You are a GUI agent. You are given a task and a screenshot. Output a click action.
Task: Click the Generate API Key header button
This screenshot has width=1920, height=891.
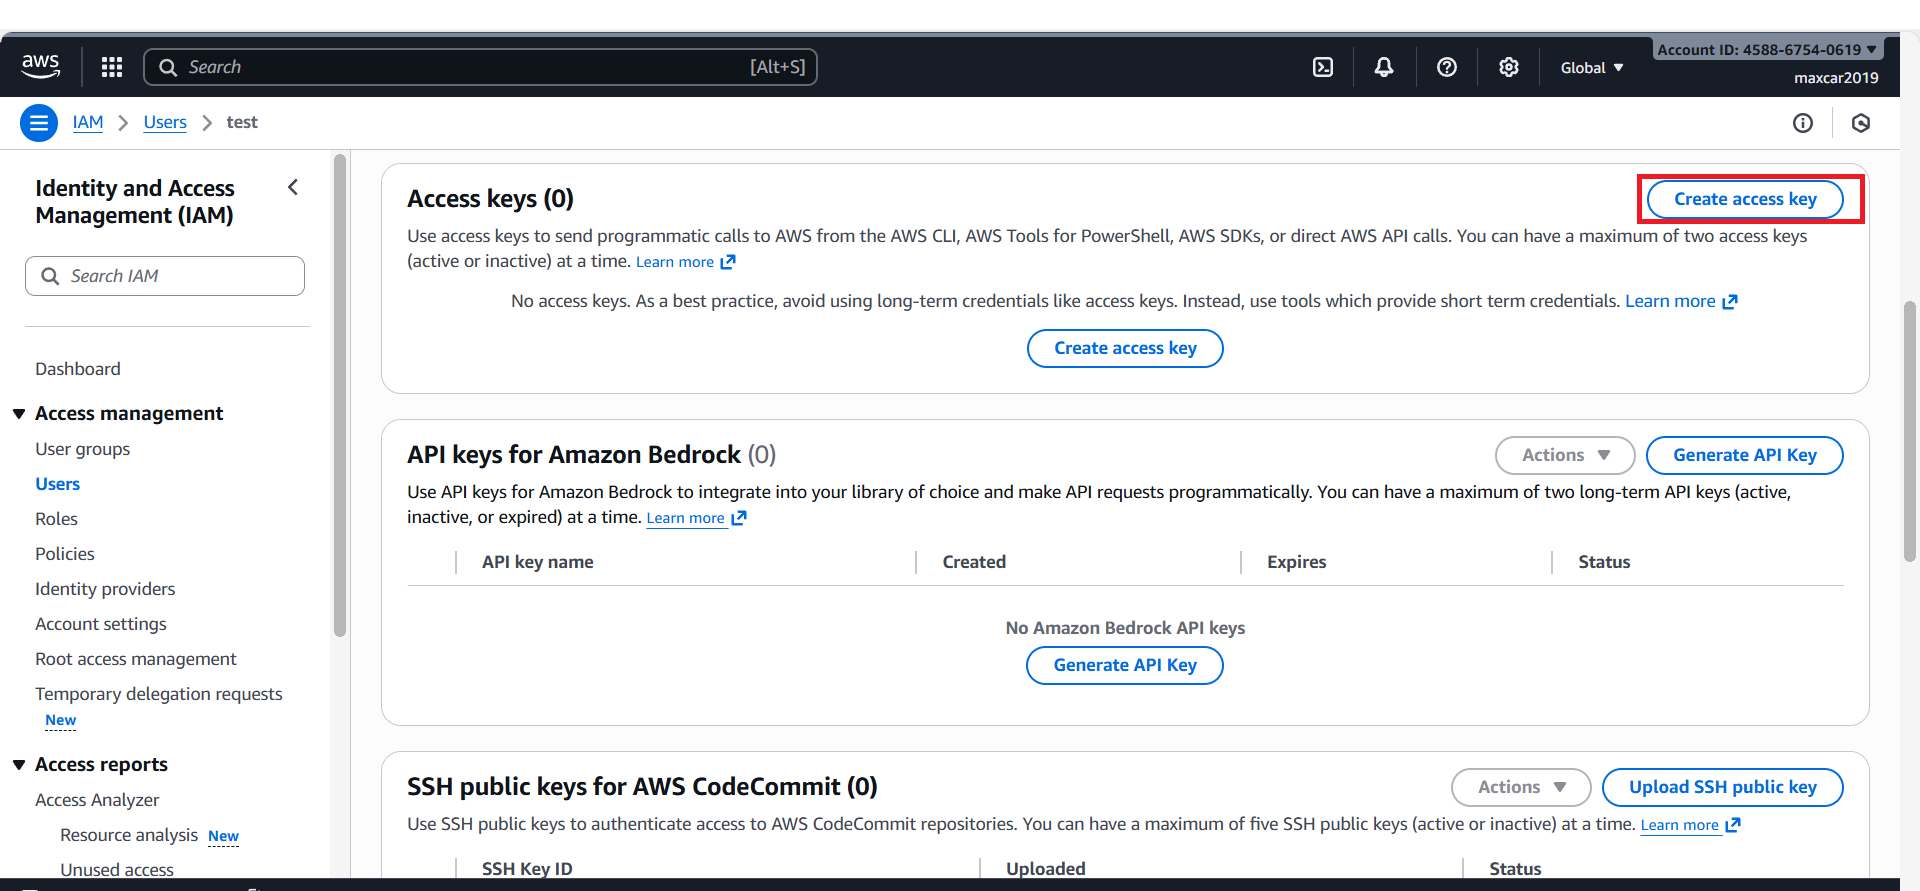(1744, 455)
